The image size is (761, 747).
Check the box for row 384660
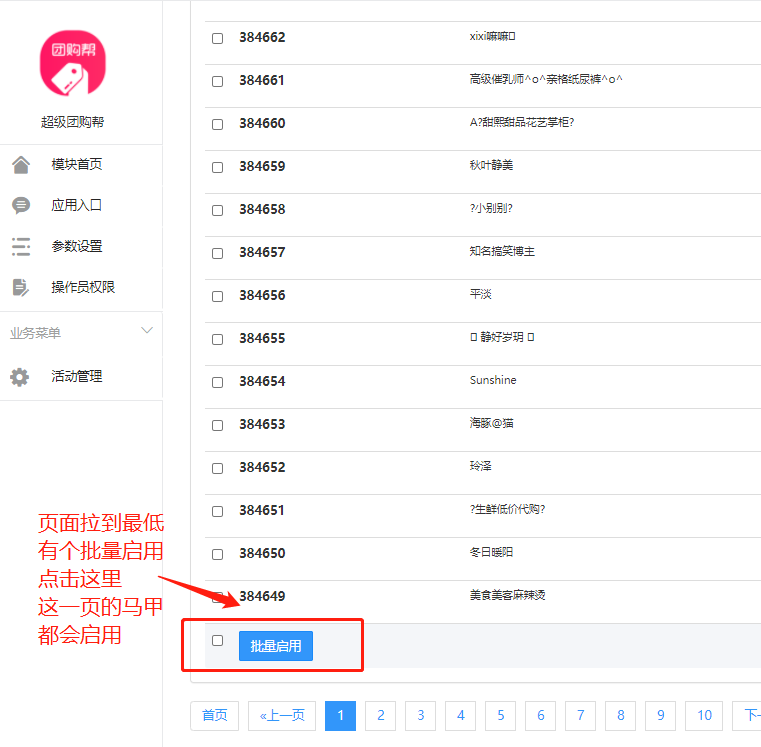point(217,124)
